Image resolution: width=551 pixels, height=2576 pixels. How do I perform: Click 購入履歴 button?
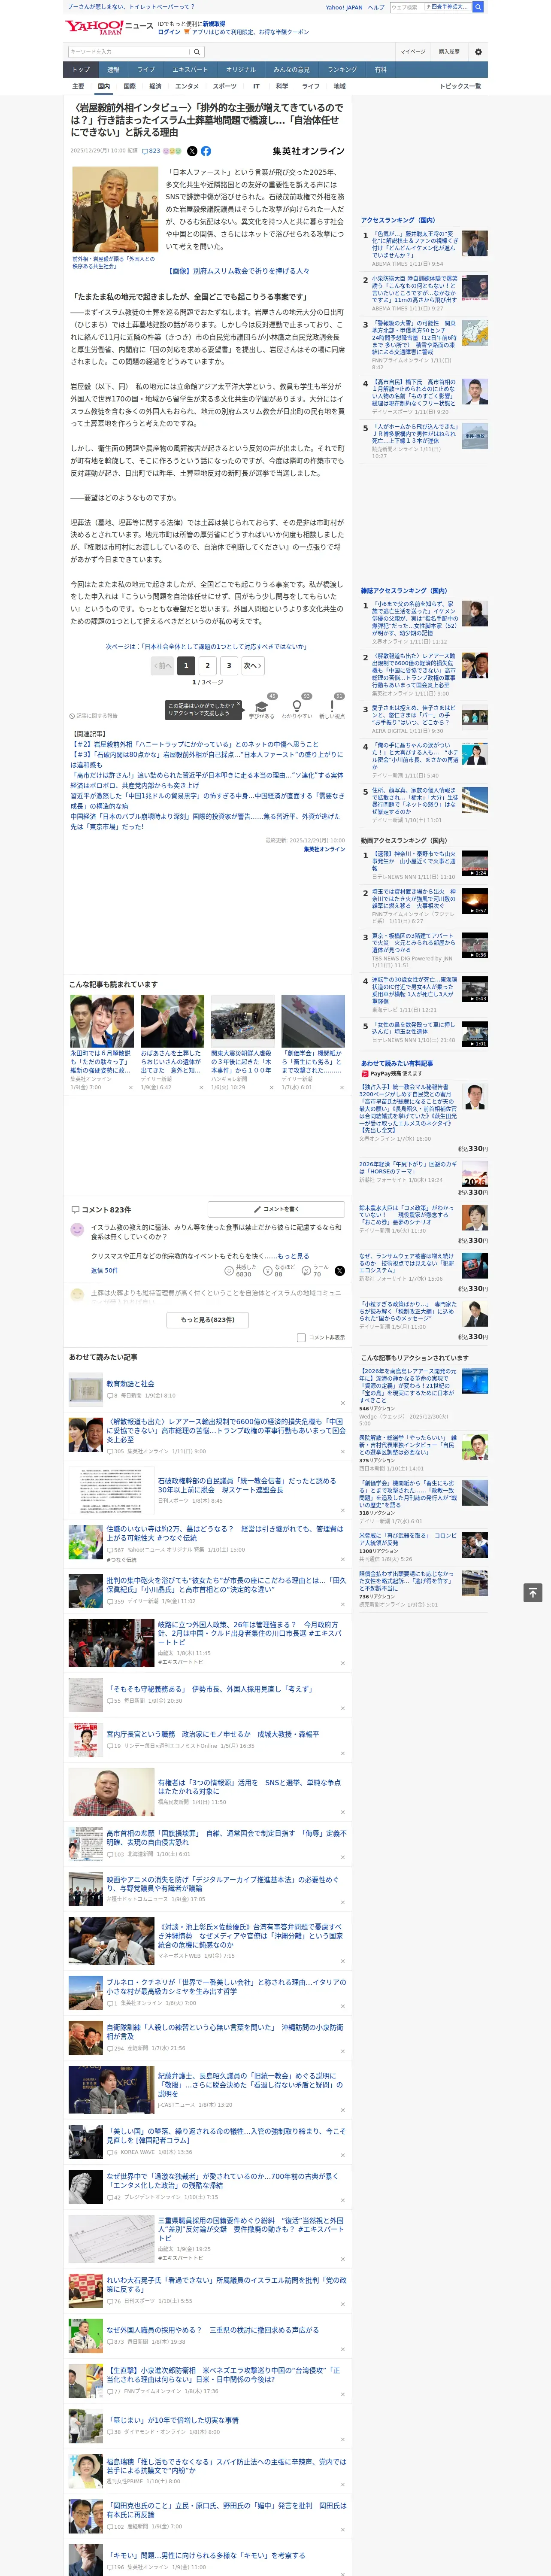coord(449,51)
